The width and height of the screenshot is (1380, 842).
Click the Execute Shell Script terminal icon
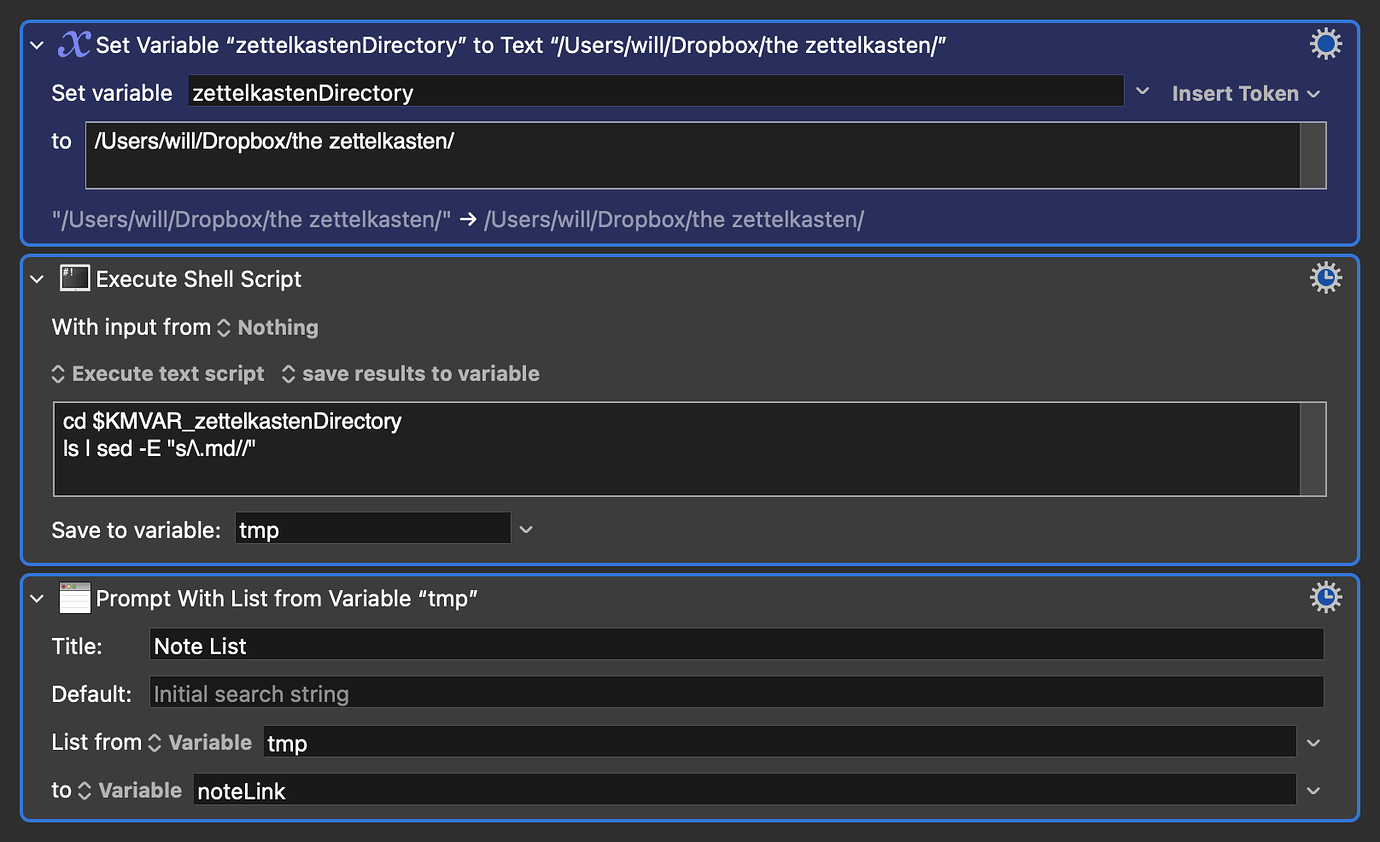[74, 279]
